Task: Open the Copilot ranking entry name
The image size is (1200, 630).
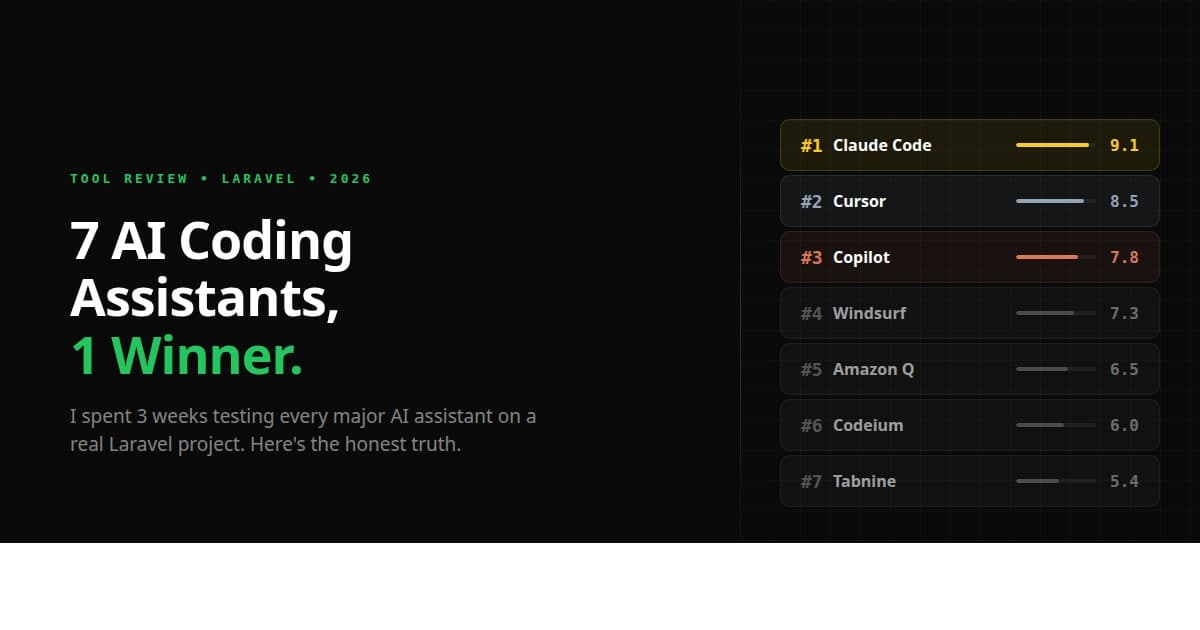Action: point(861,257)
